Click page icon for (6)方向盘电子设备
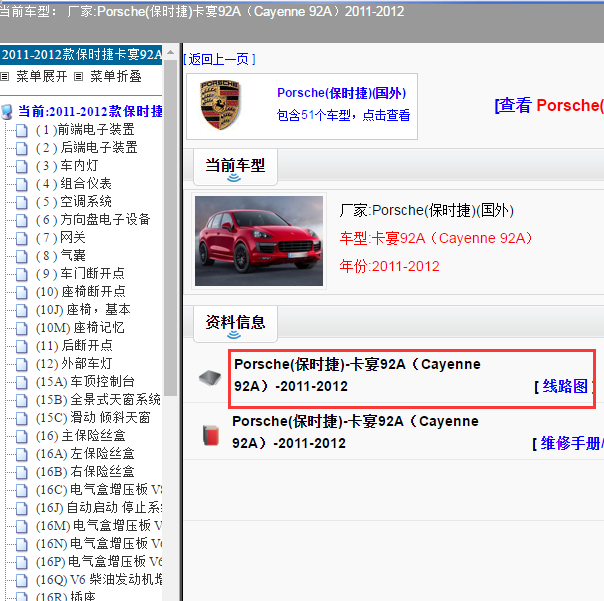The image size is (604, 601). tap(22, 220)
